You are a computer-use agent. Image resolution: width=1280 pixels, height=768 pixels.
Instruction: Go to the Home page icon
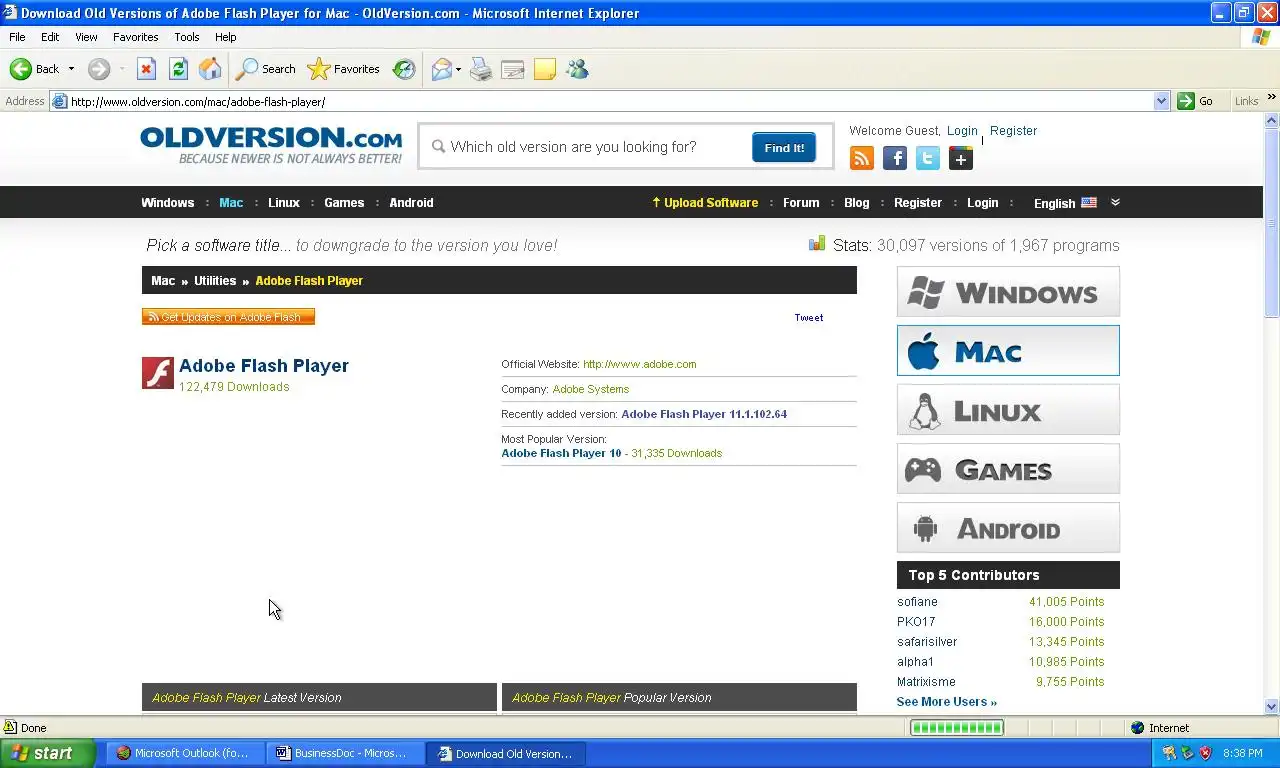click(210, 69)
